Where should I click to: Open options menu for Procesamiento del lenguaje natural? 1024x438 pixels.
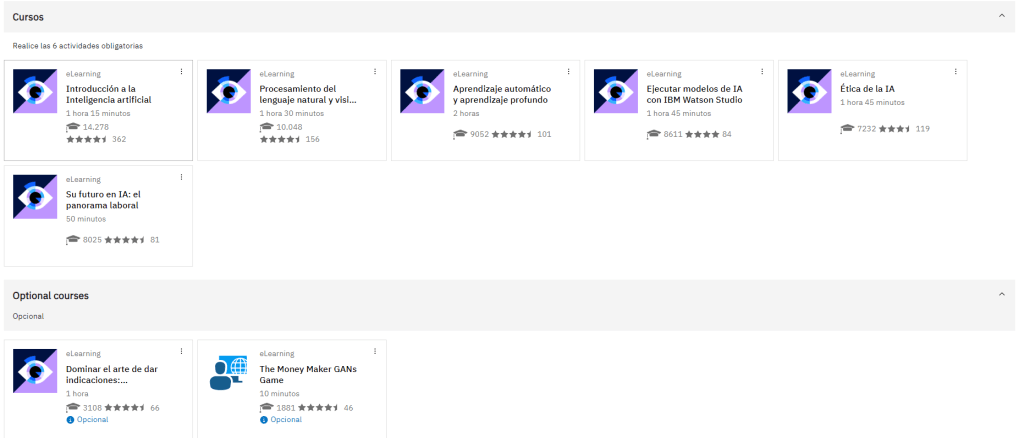[375, 71]
